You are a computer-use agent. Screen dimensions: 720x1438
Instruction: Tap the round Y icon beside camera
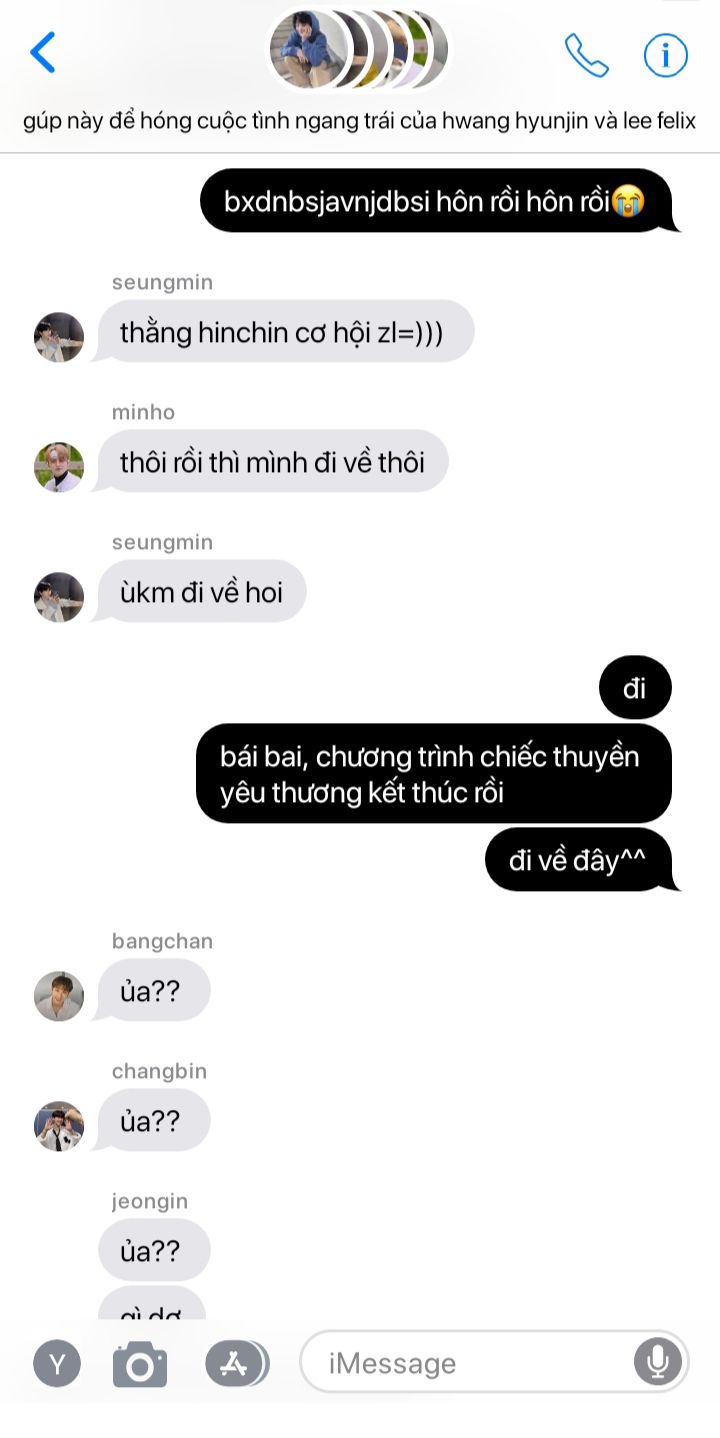pos(58,1363)
